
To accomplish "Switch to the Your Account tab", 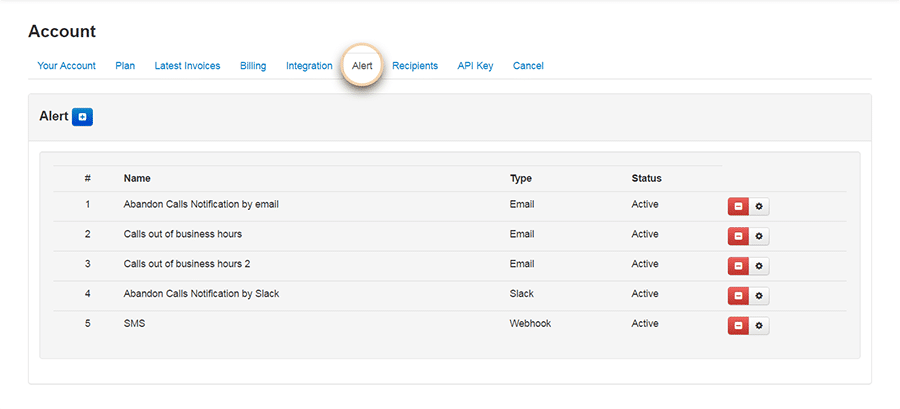I will click(66, 66).
